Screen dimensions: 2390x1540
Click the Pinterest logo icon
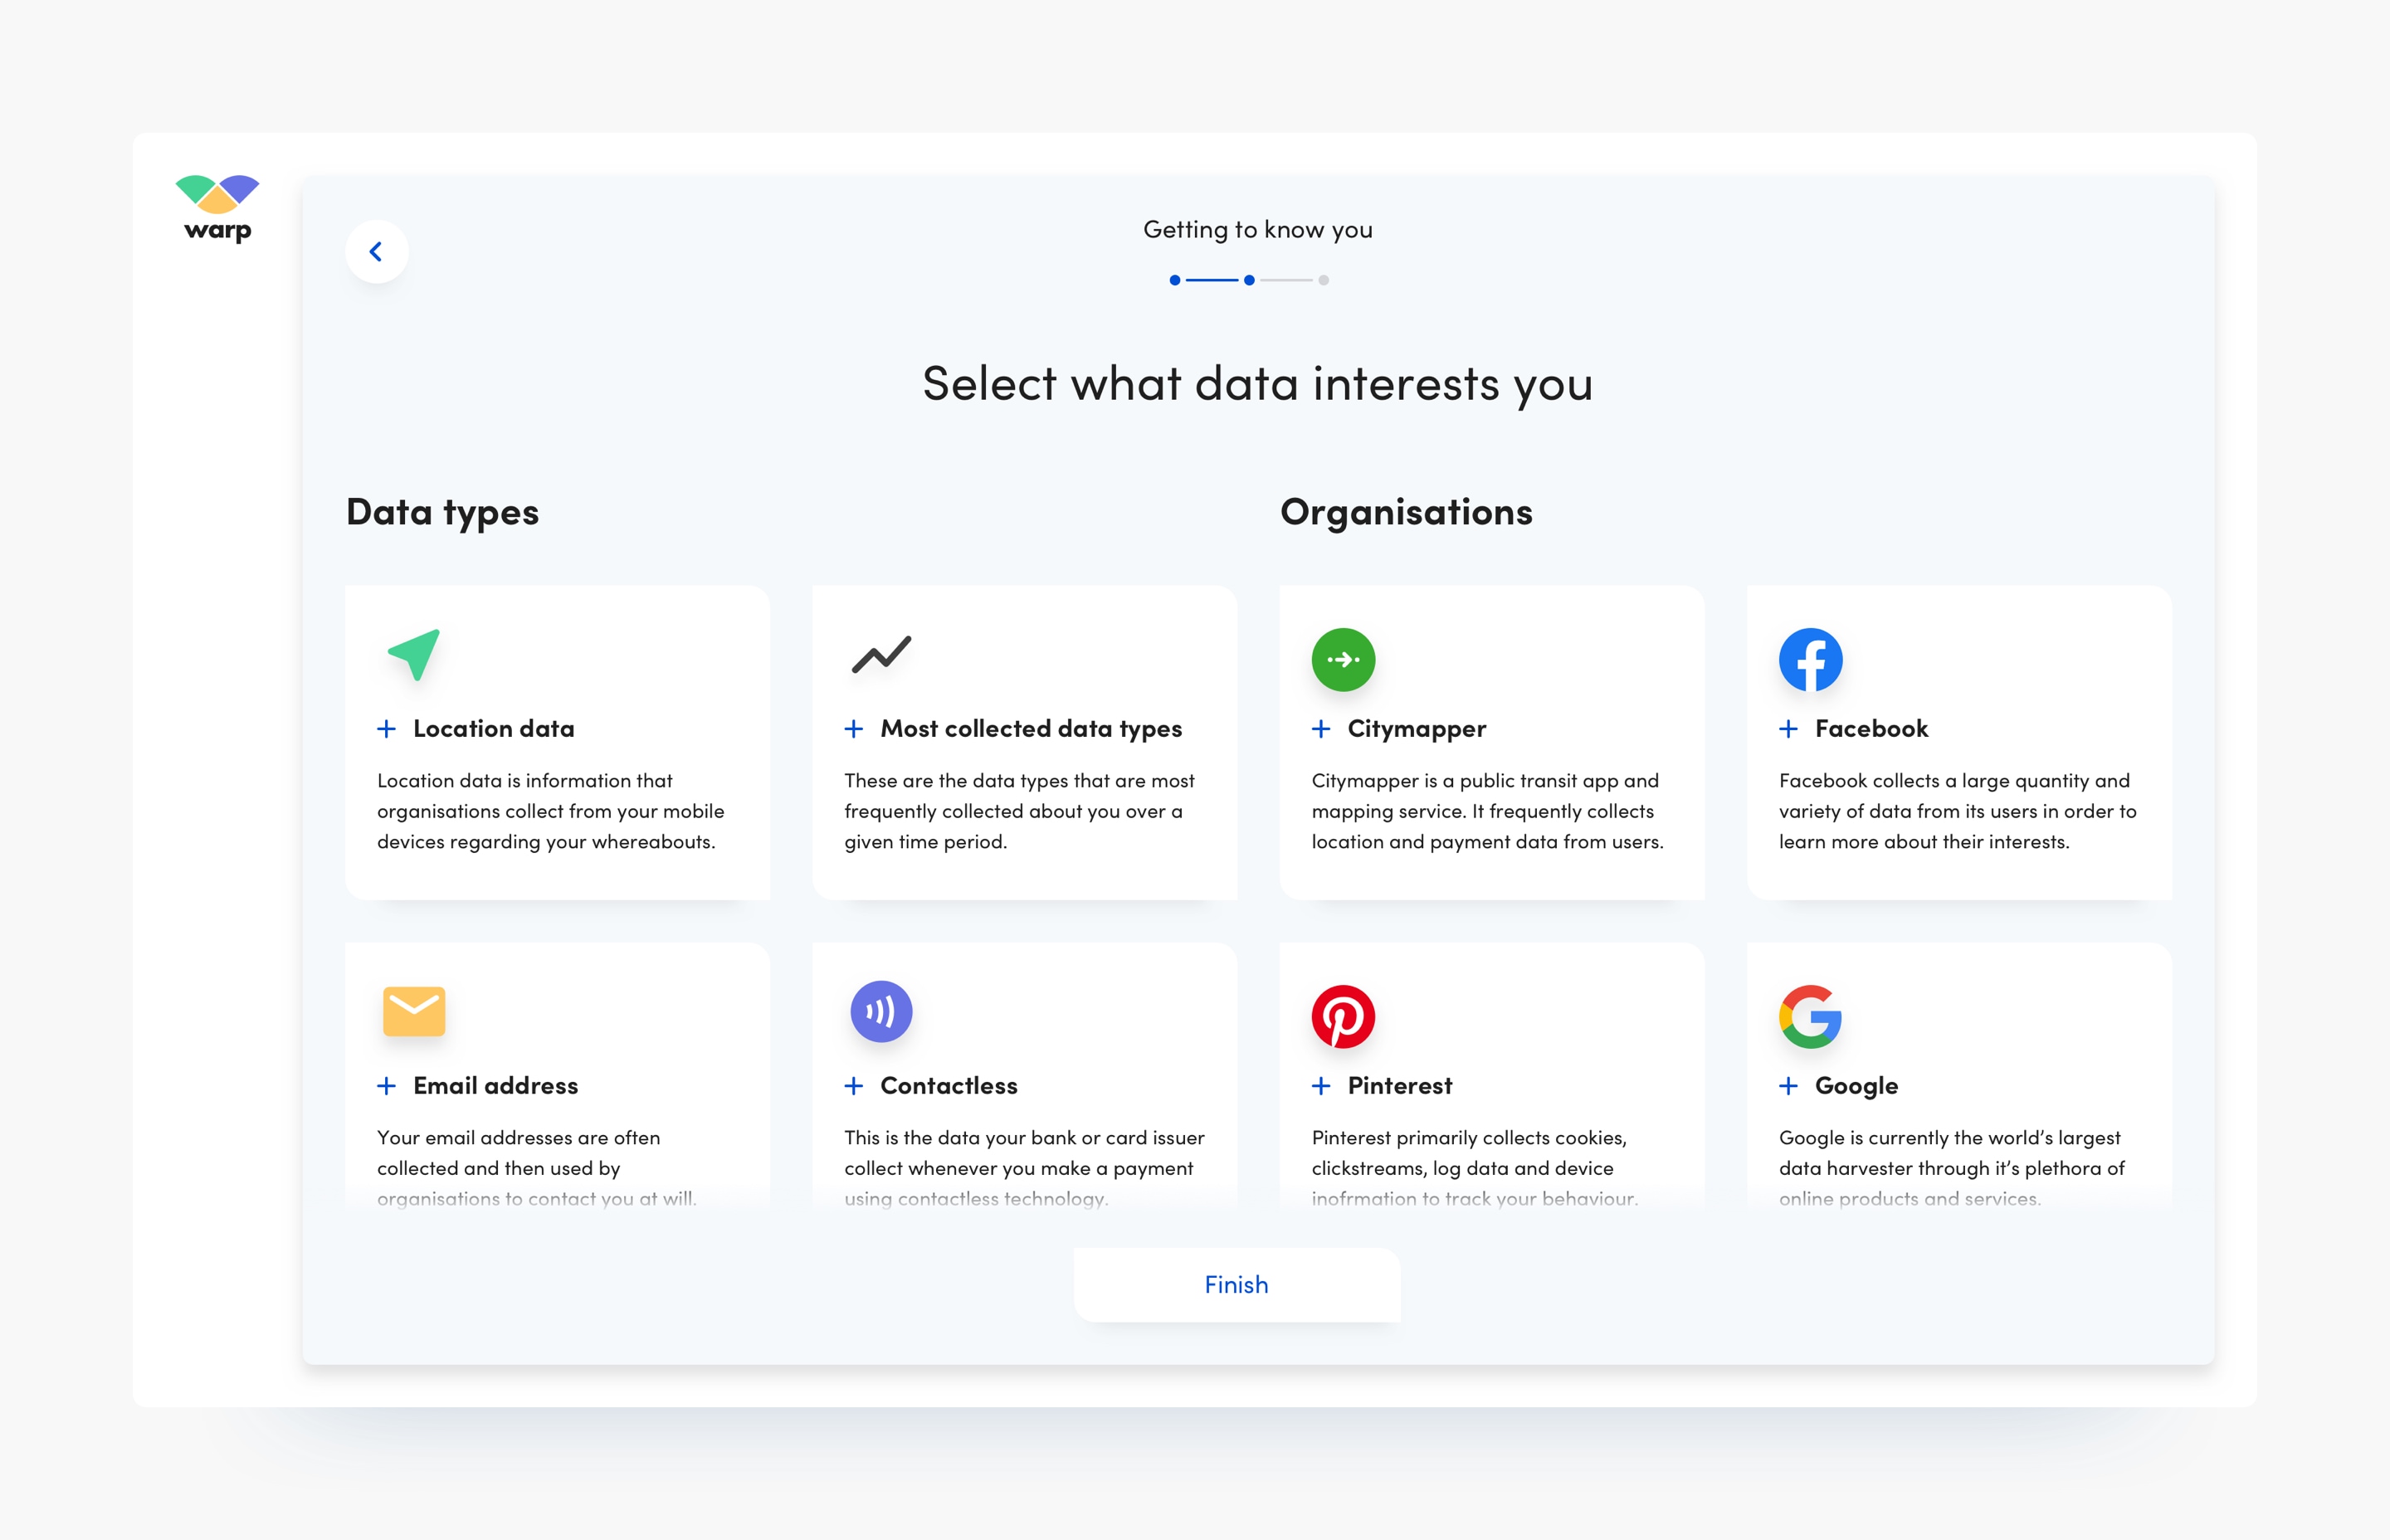[x=1343, y=1017]
